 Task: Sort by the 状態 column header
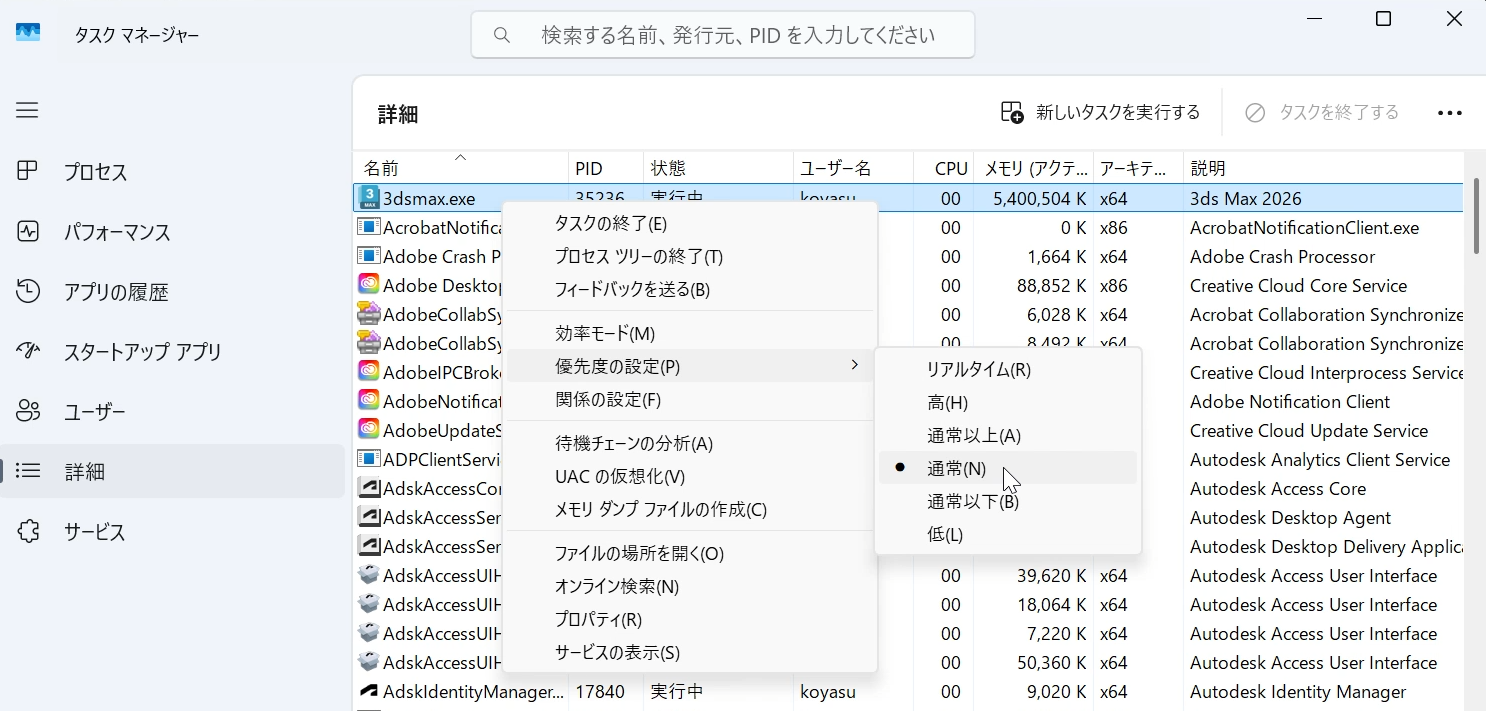coord(718,168)
